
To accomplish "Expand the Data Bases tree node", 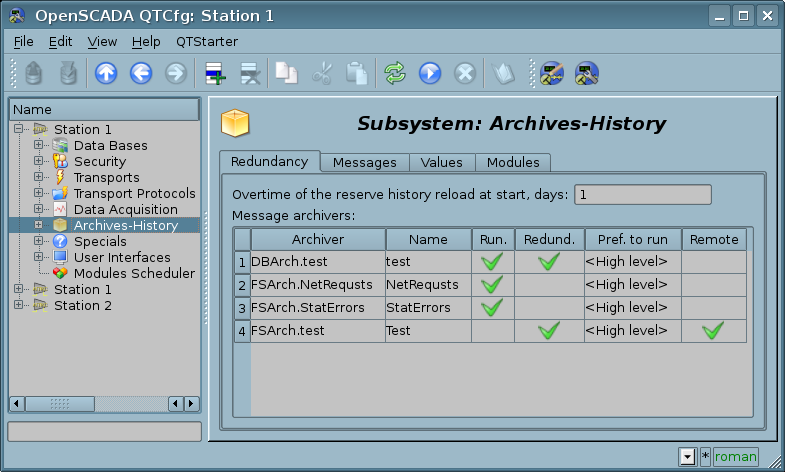I will [39, 146].
